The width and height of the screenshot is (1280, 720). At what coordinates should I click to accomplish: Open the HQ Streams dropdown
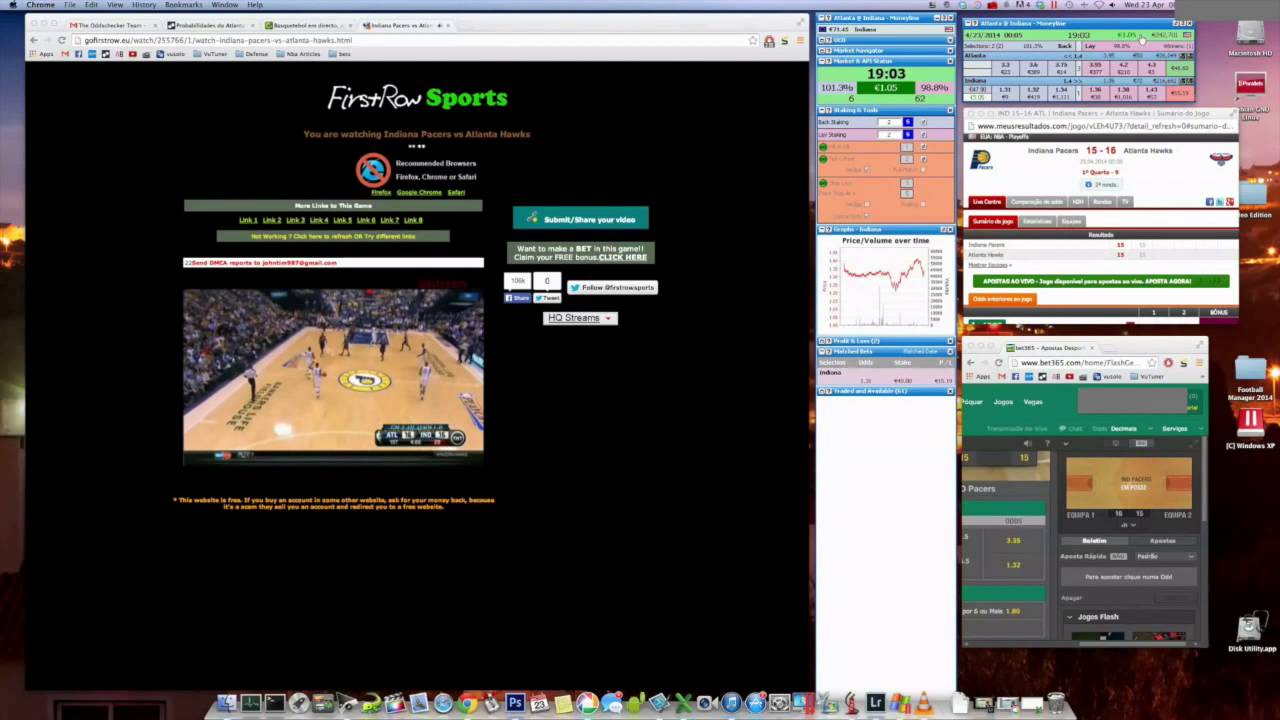(x=580, y=318)
